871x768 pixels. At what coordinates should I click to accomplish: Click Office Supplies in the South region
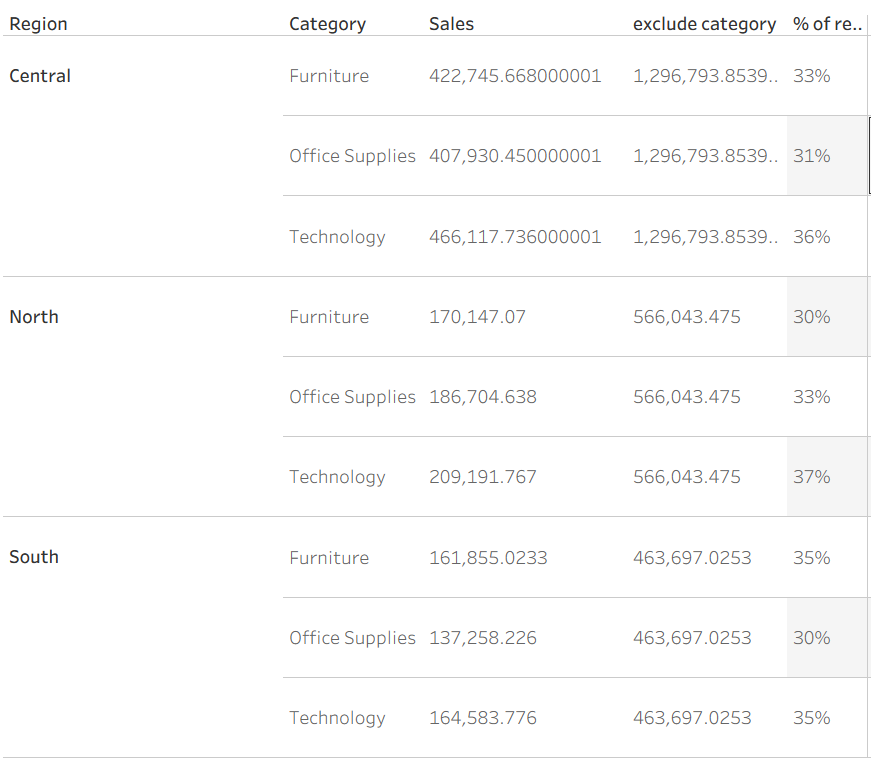click(352, 638)
